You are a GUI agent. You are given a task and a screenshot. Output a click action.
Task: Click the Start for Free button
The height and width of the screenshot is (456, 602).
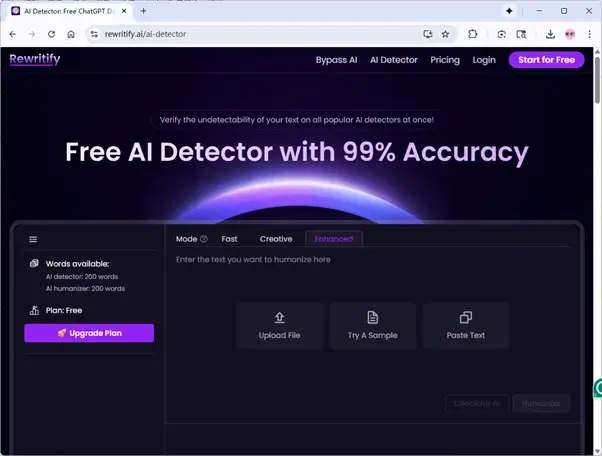coord(546,60)
